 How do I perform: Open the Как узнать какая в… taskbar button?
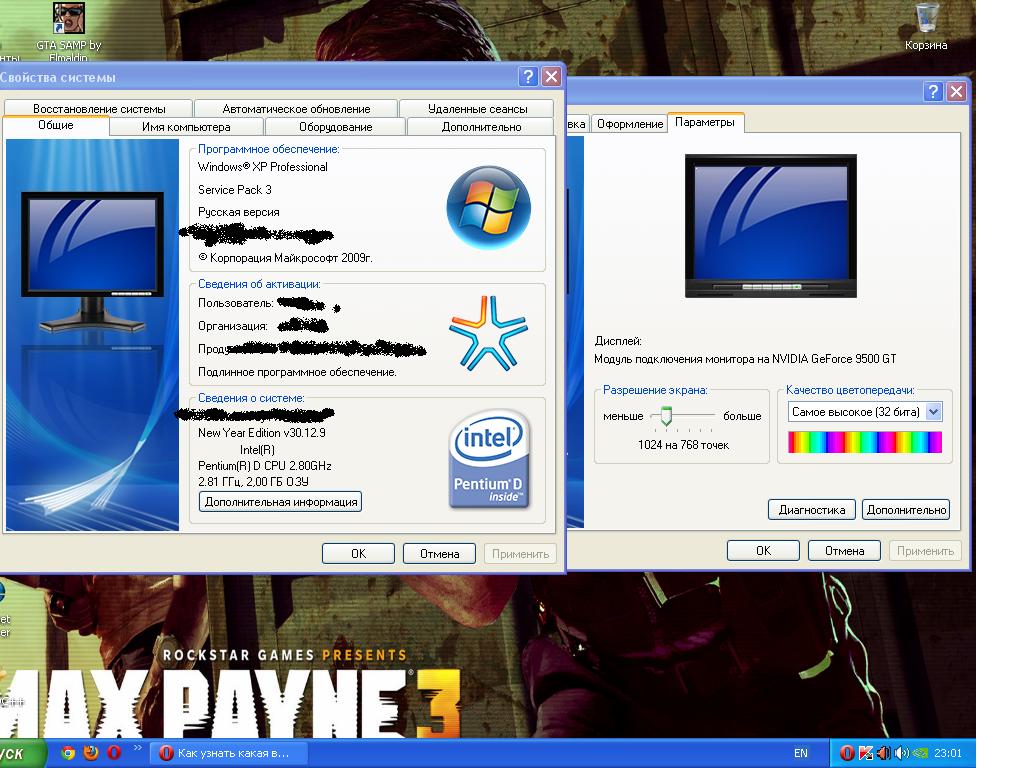click(x=229, y=753)
